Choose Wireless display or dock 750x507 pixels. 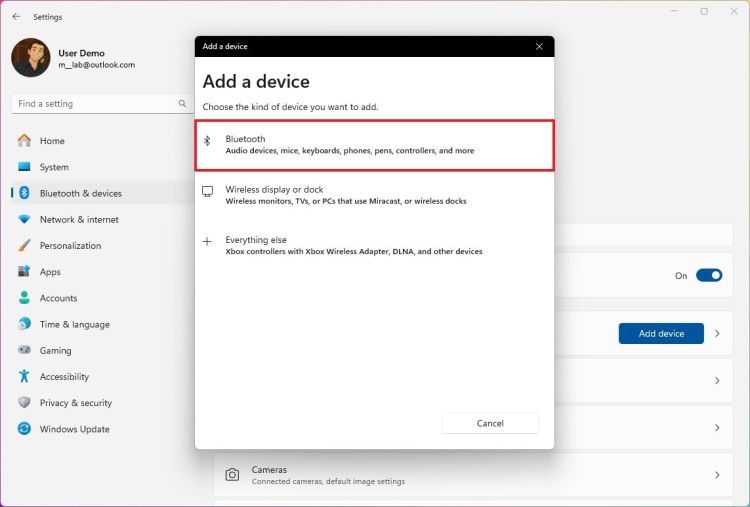(374, 195)
